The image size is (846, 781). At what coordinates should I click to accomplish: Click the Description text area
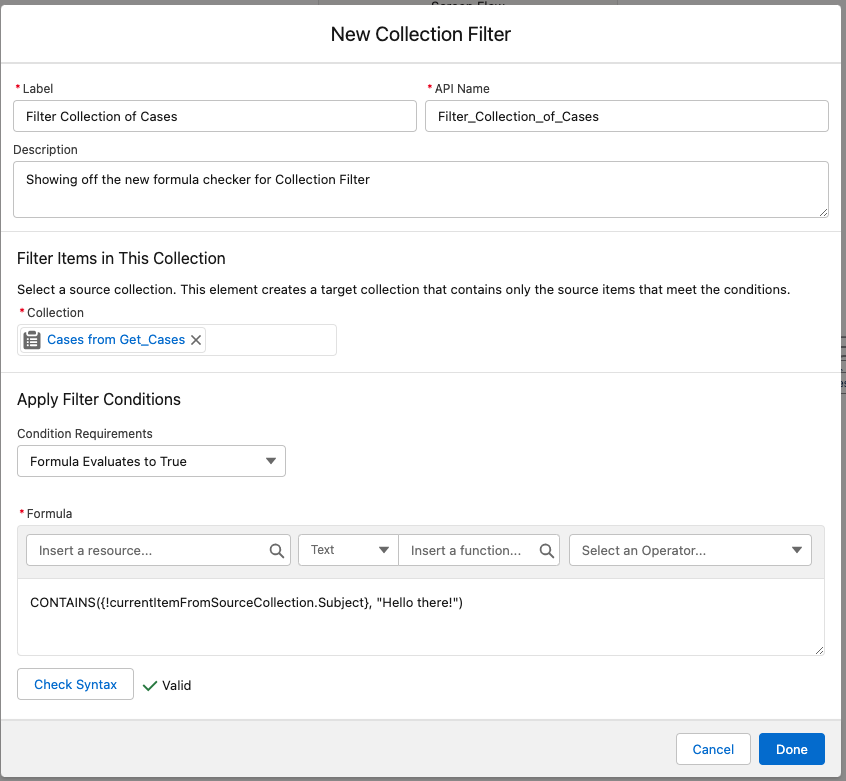coord(420,189)
